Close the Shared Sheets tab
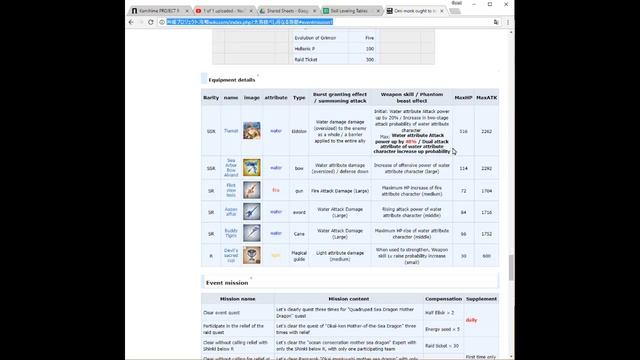640x360 pixels. (x=314, y=11)
